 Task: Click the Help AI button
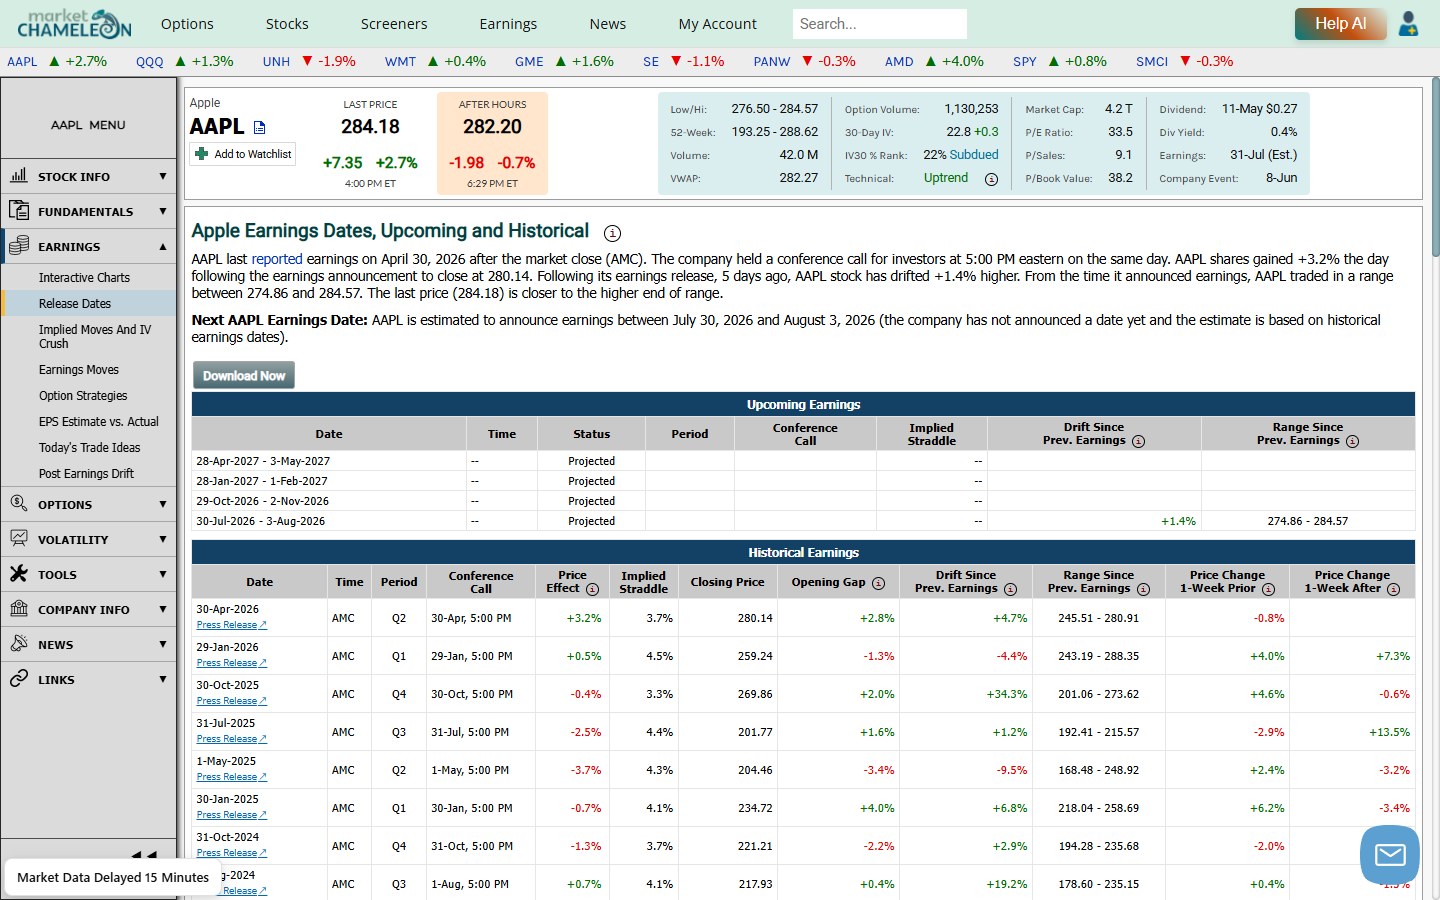[1340, 24]
